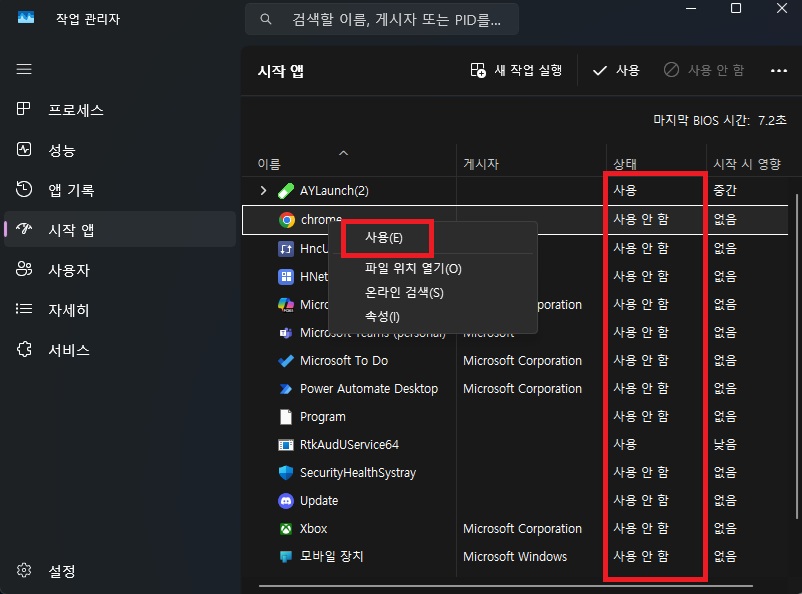The image size is (802, 594).
Task: Open the three-dot more options menu
Action: (x=778, y=71)
